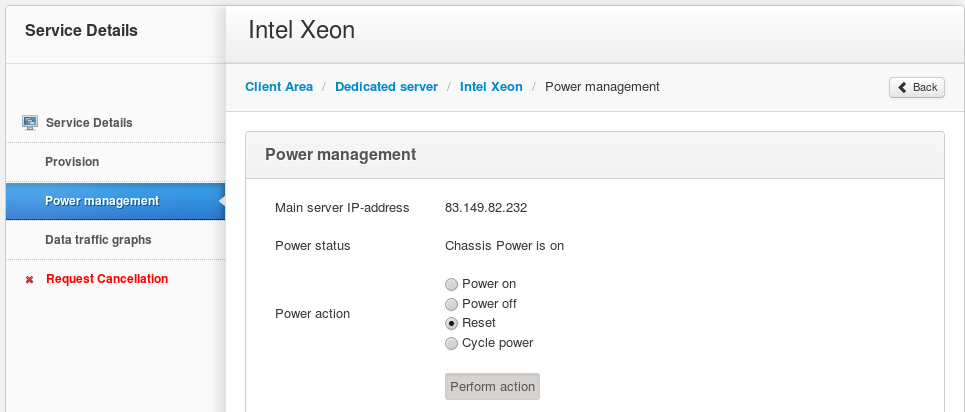The height and width of the screenshot is (412, 965).
Task: Select the Power on radio button
Action: 452,285
